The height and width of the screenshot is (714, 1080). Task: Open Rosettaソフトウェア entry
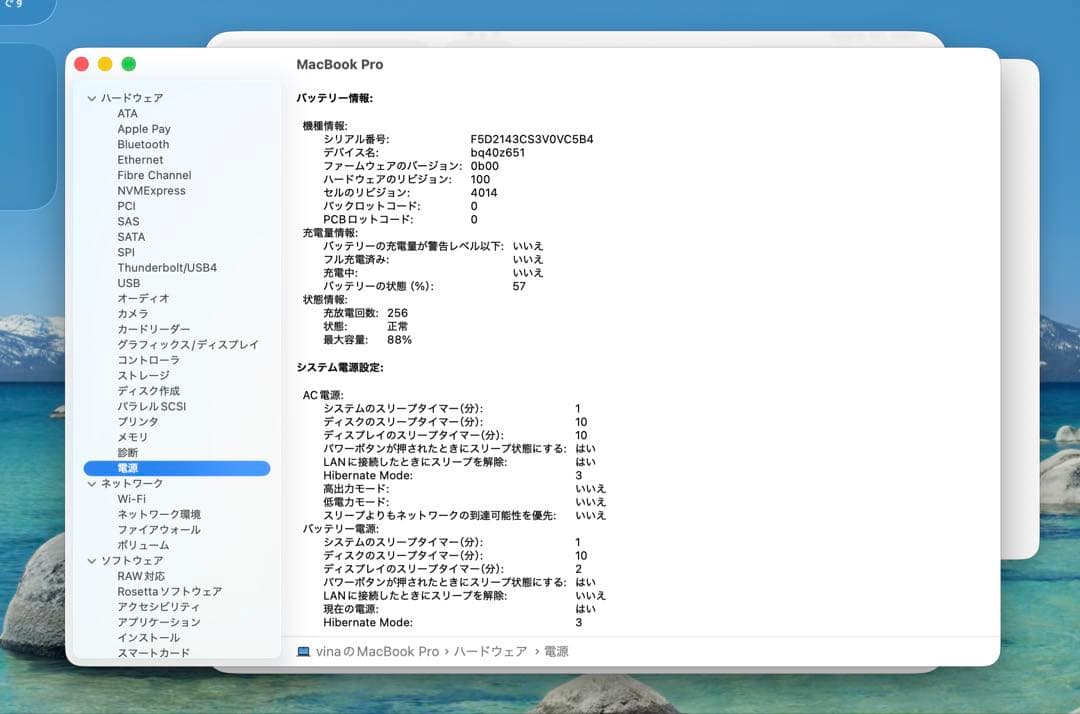[169, 591]
